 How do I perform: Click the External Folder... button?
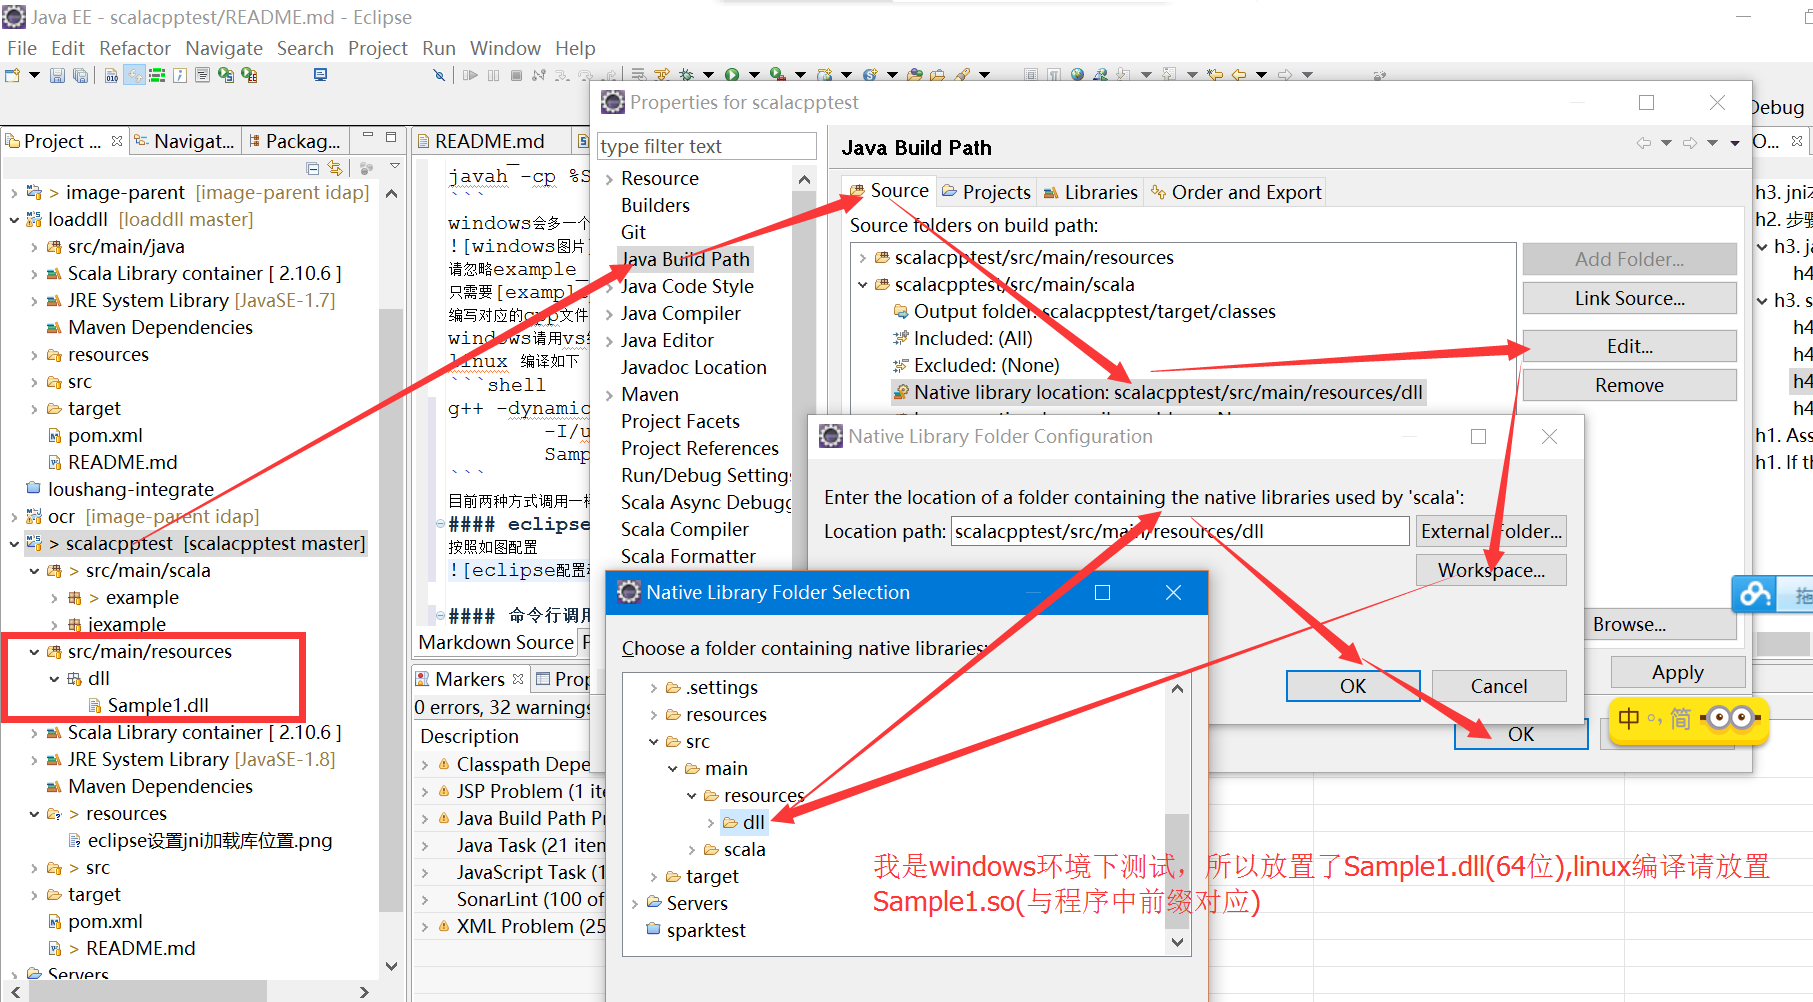click(1491, 531)
